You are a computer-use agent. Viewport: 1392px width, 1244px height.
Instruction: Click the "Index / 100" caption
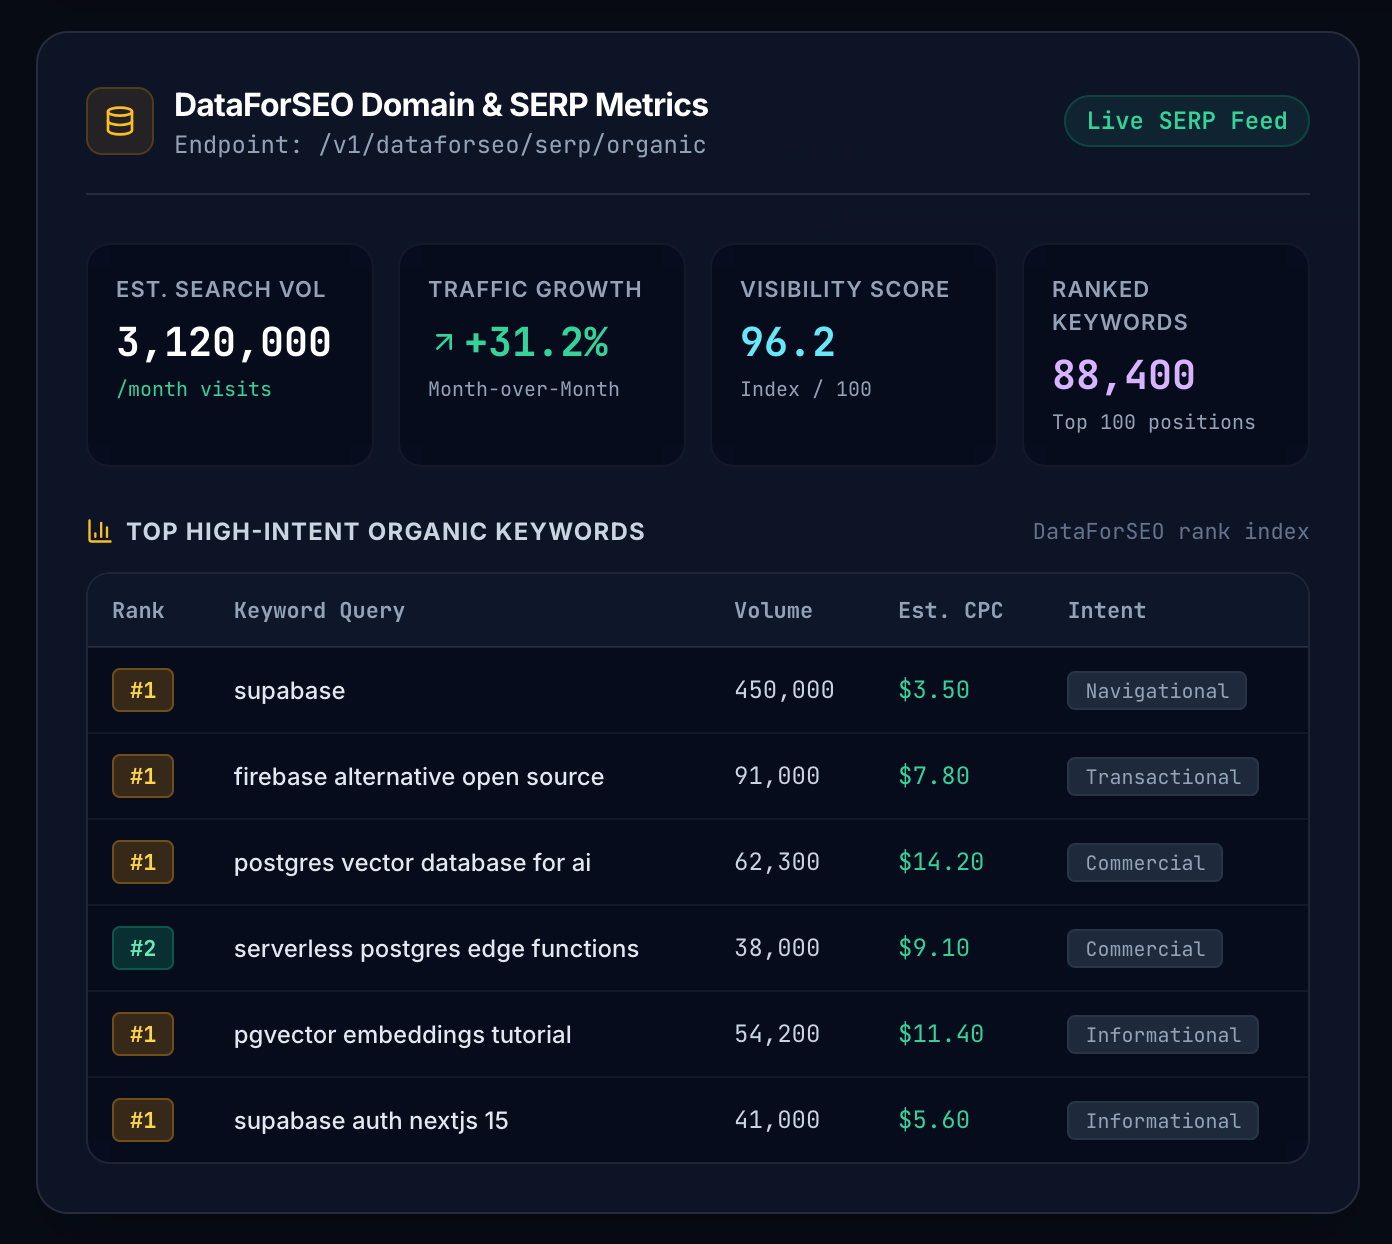(x=806, y=389)
